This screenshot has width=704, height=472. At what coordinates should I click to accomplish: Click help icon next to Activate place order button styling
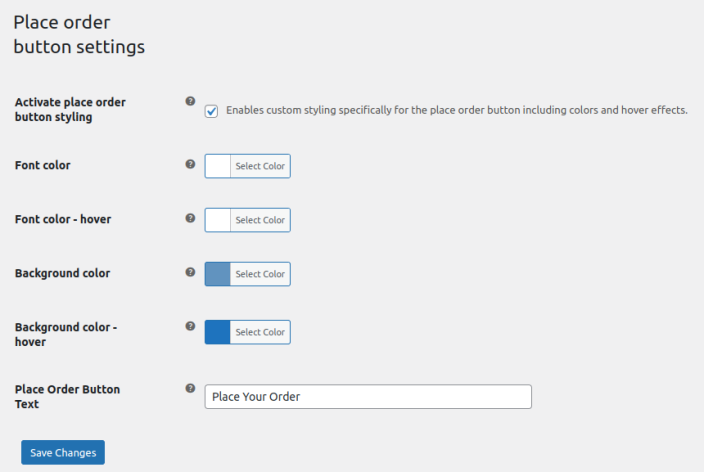(190, 102)
